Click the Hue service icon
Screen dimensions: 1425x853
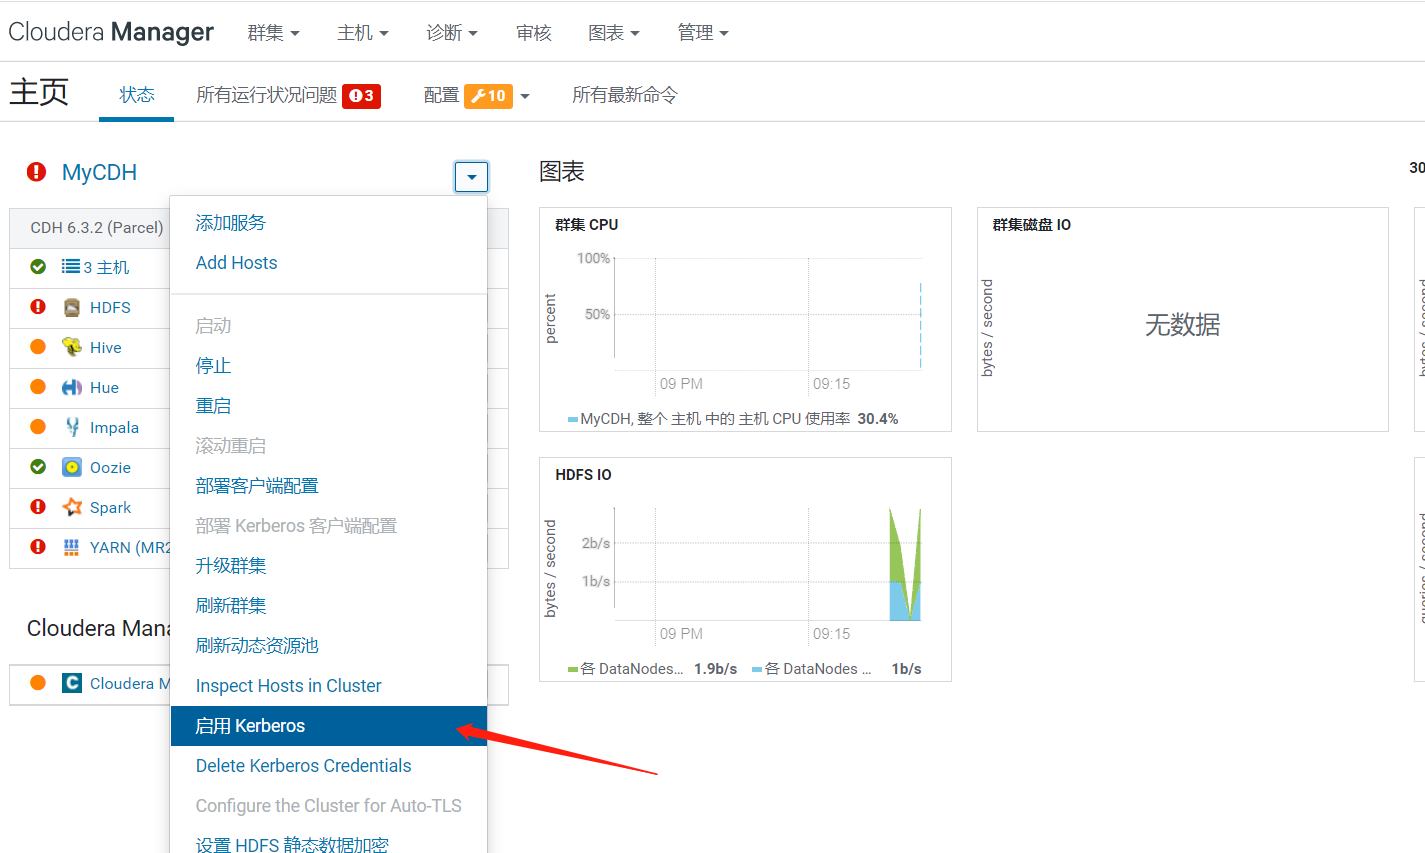pos(72,387)
